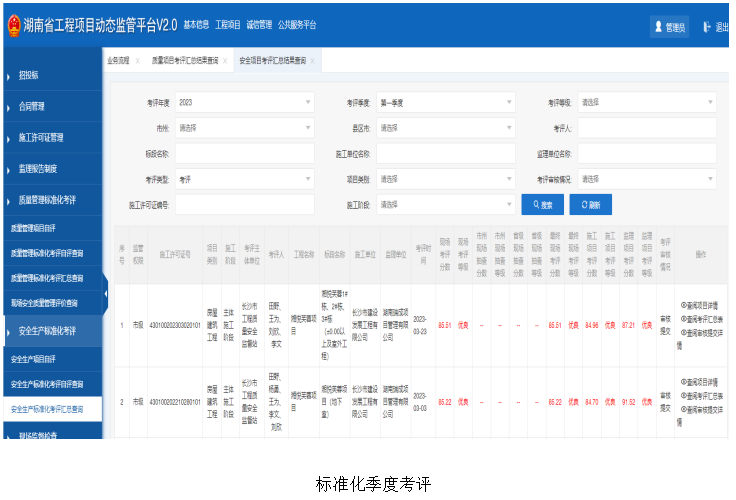Open 查阅考评汇总表 link in row 1

(702, 319)
